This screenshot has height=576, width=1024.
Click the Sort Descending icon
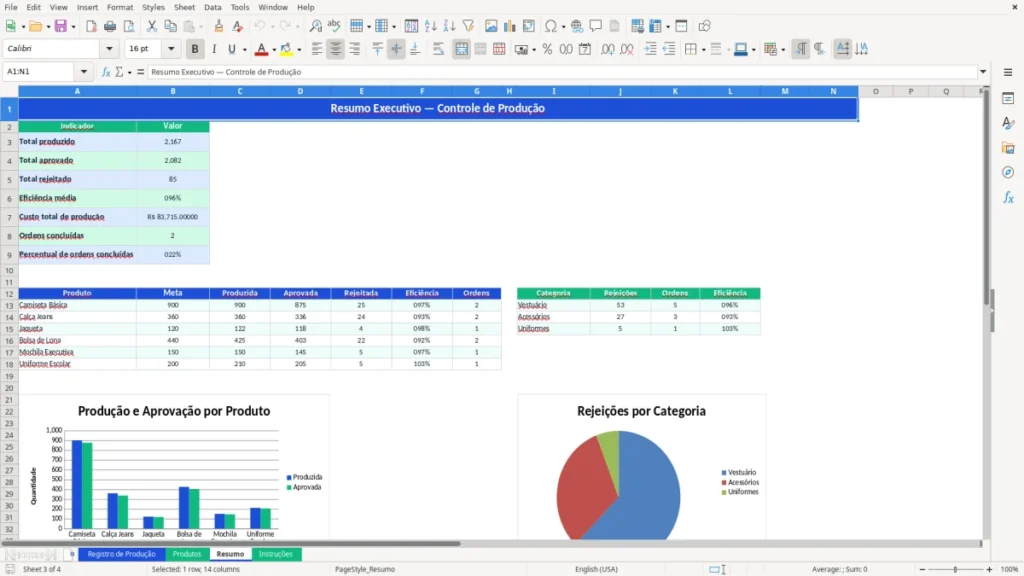click(x=449, y=26)
